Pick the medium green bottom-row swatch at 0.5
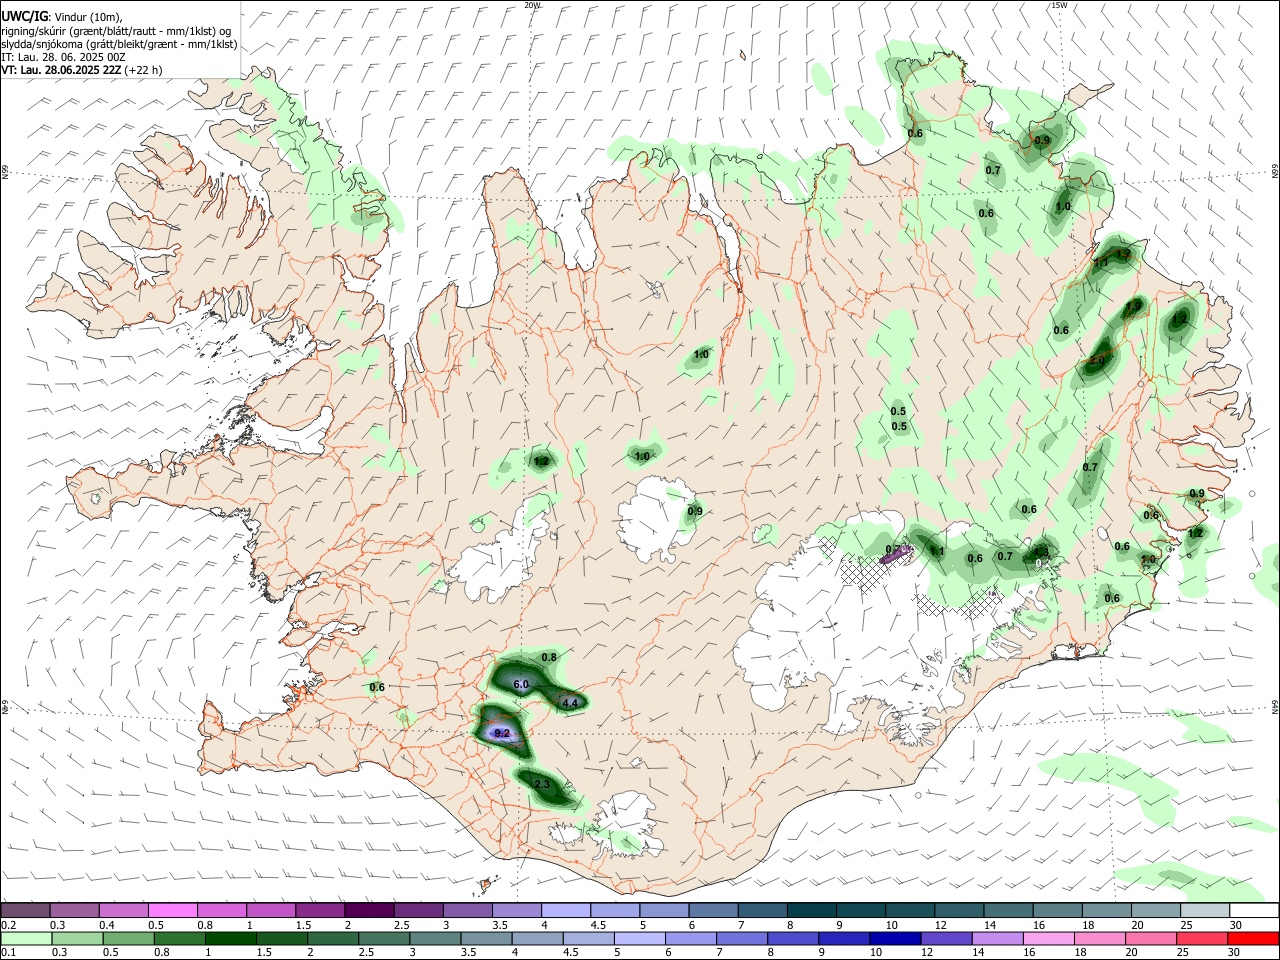Screen dimensions: 1280x960 (x=129, y=938)
